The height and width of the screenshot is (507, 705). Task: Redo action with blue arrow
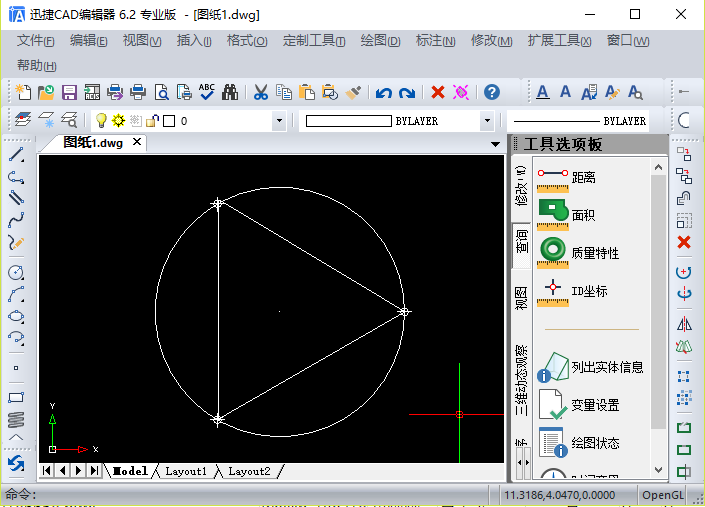point(407,93)
